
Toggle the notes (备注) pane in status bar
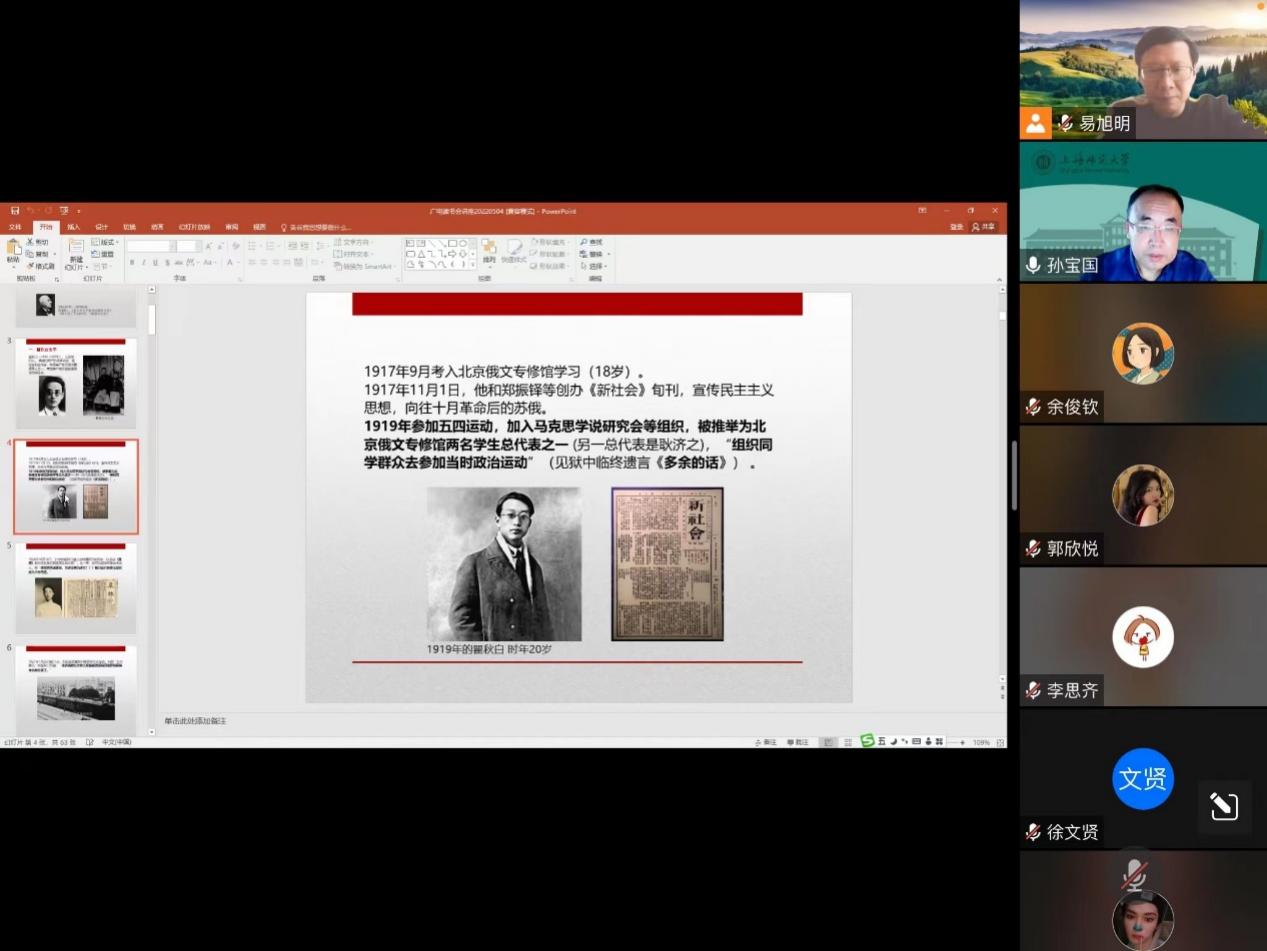click(765, 742)
